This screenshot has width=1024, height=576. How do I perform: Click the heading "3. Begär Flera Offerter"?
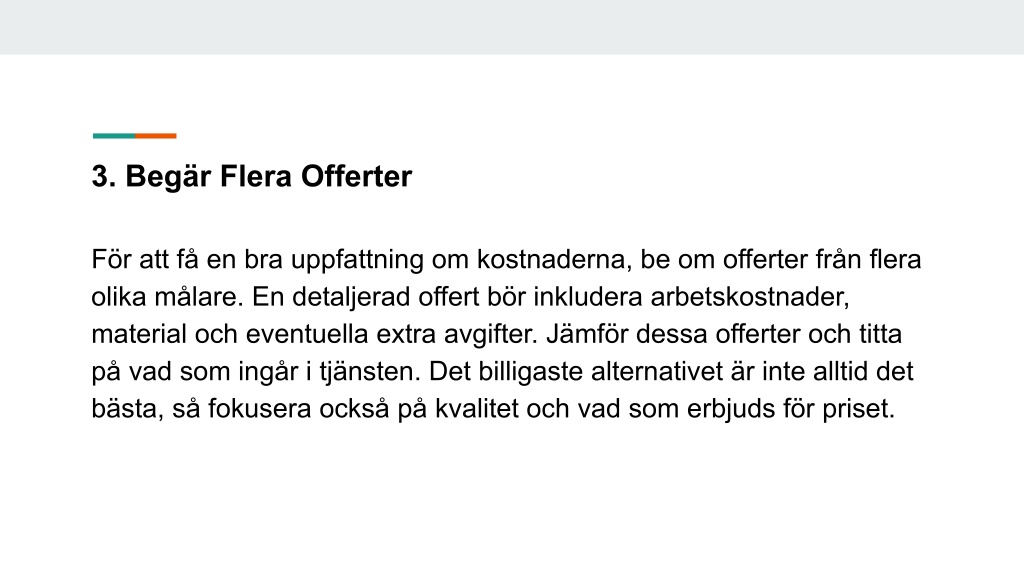[251, 177]
